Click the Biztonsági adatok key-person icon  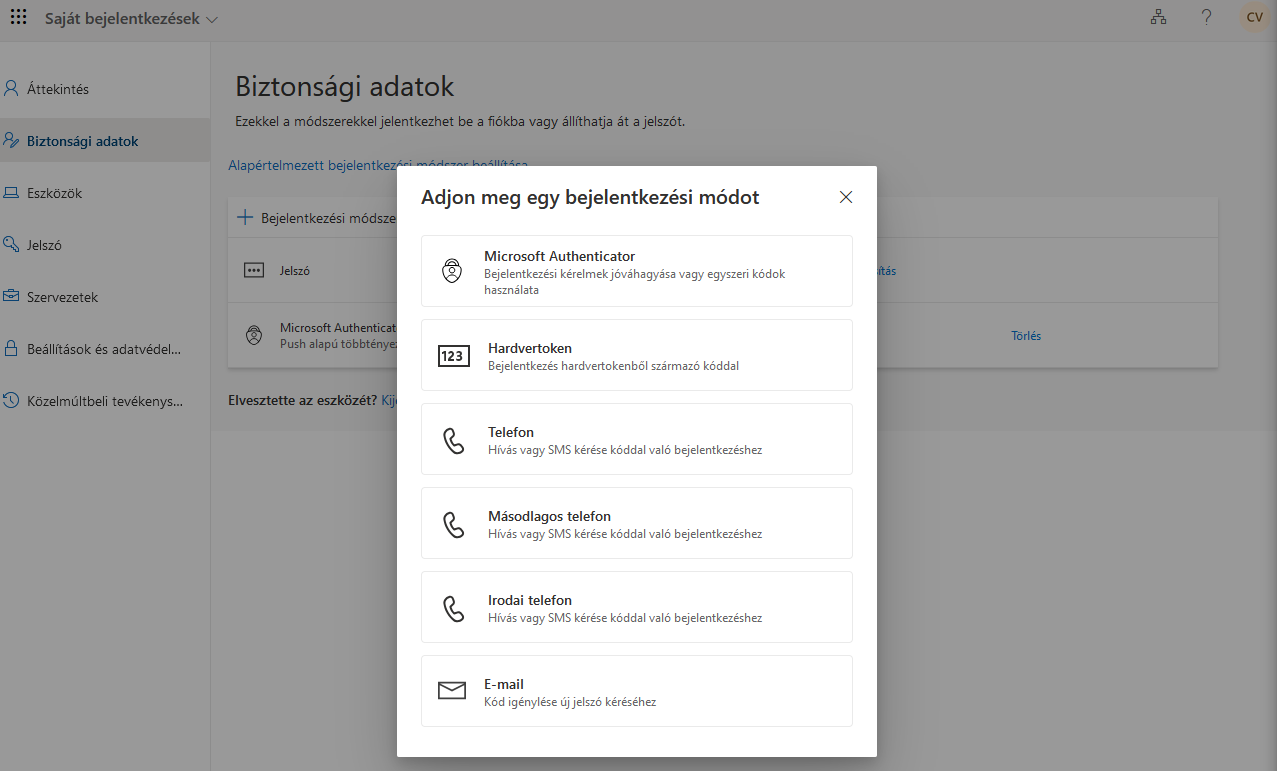click(11, 140)
